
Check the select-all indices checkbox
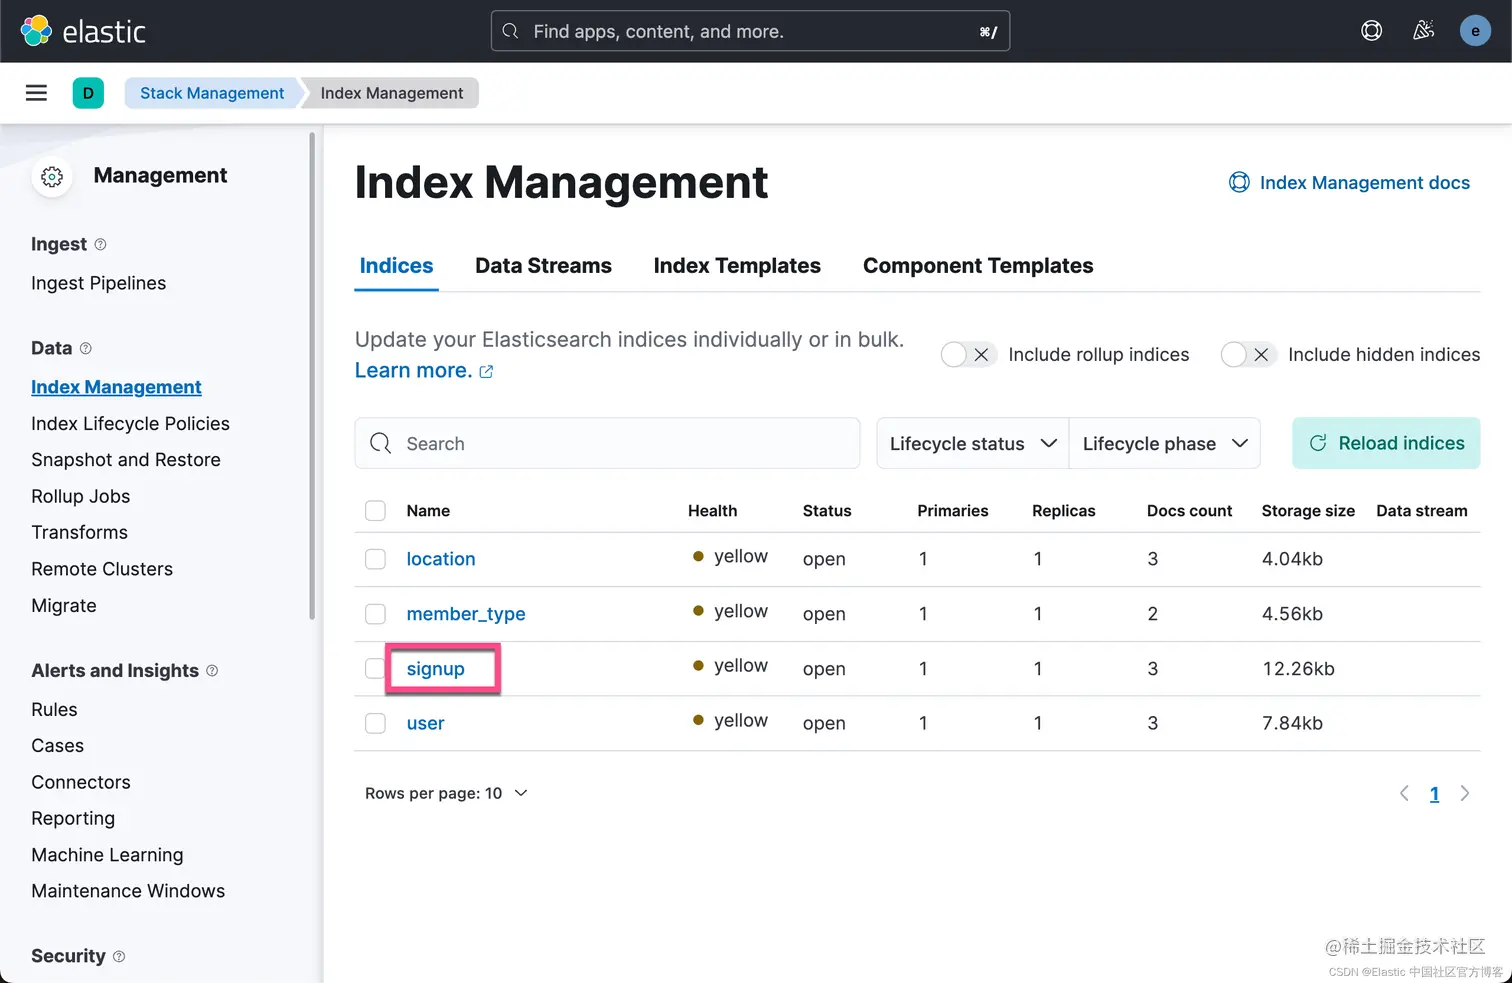(375, 510)
